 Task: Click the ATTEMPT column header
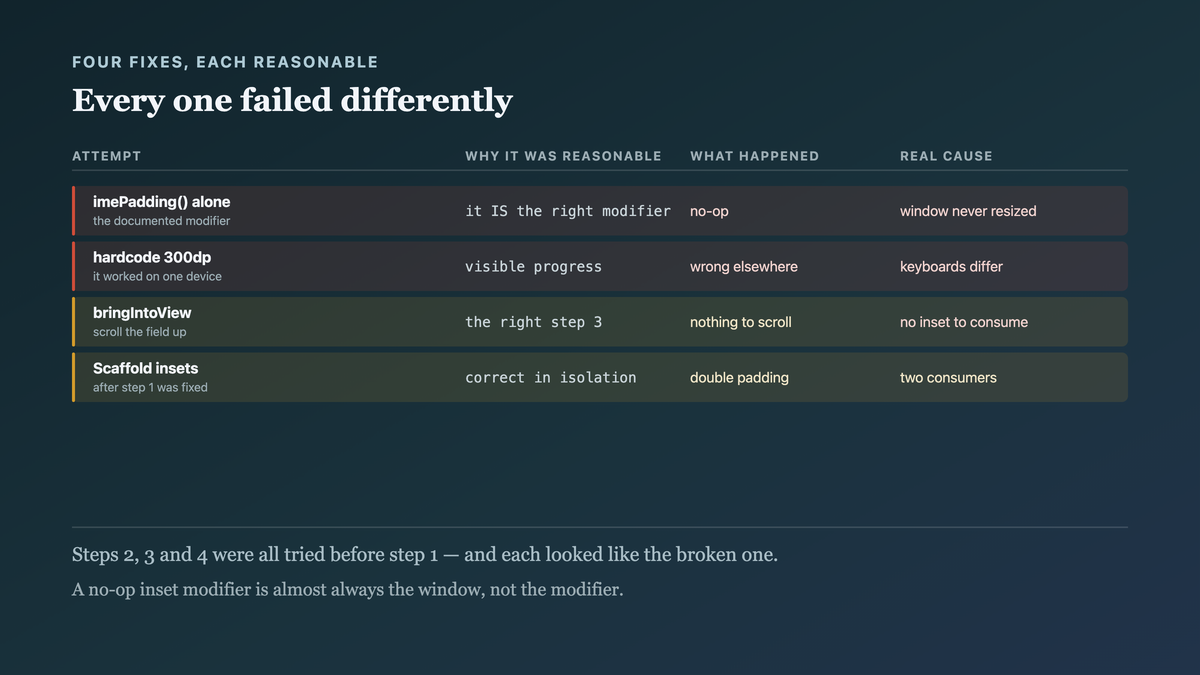106,156
